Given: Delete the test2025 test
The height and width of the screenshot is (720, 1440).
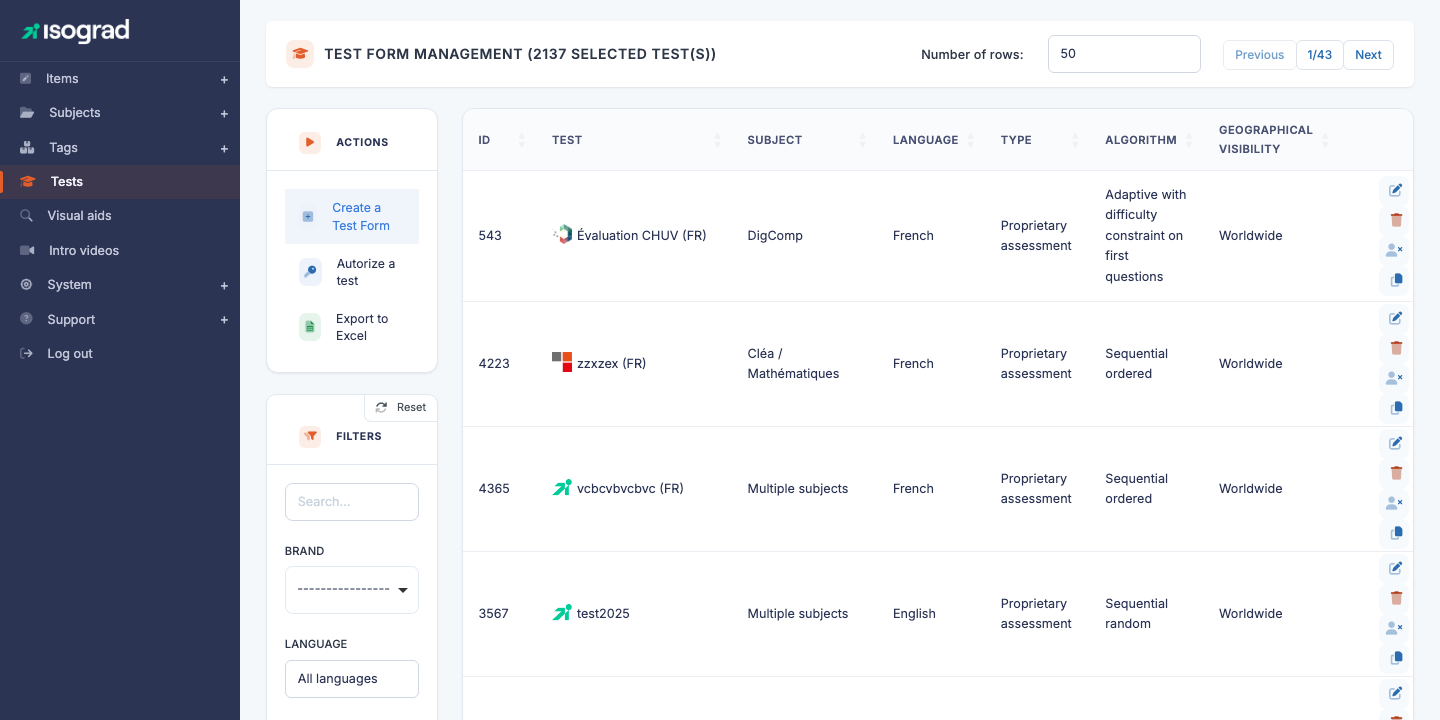Looking at the screenshot, I should [1396, 598].
